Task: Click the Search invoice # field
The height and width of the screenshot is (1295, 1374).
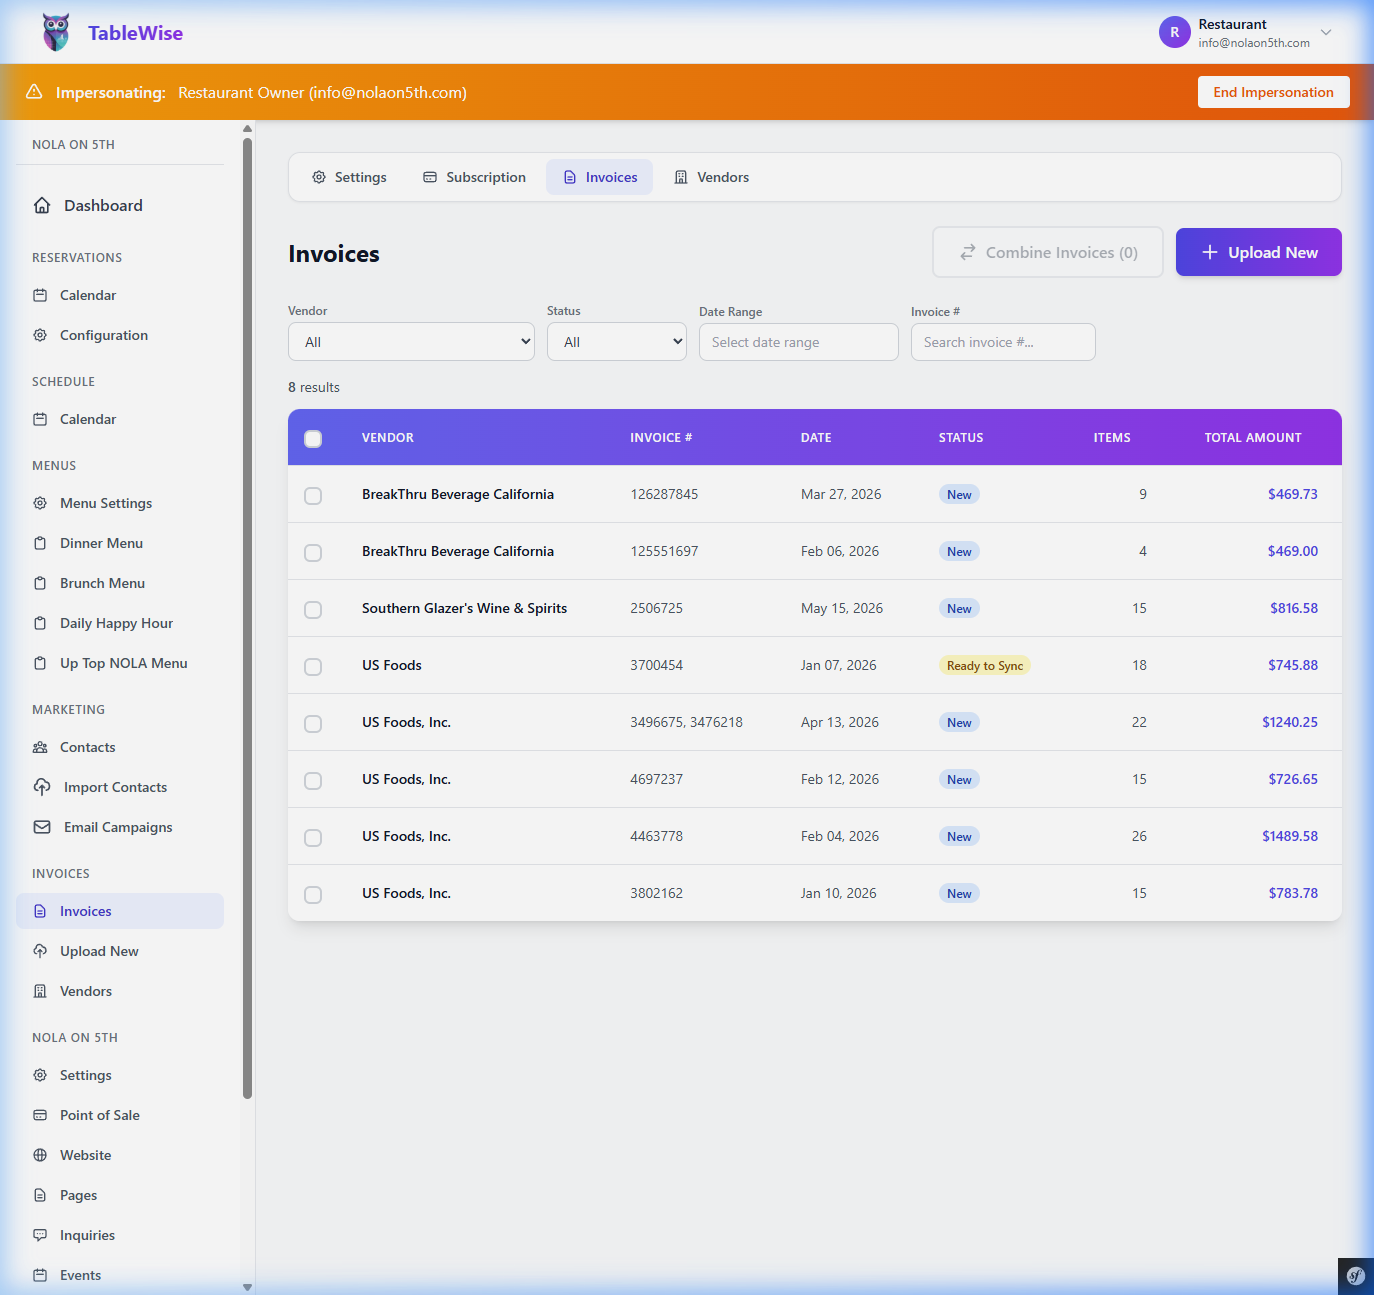Action: click(1003, 342)
